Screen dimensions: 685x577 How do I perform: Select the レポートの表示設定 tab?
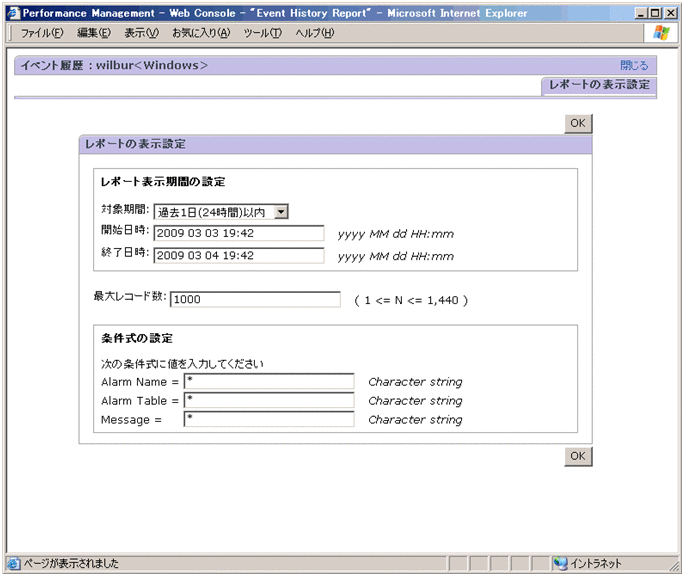tap(599, 85)
